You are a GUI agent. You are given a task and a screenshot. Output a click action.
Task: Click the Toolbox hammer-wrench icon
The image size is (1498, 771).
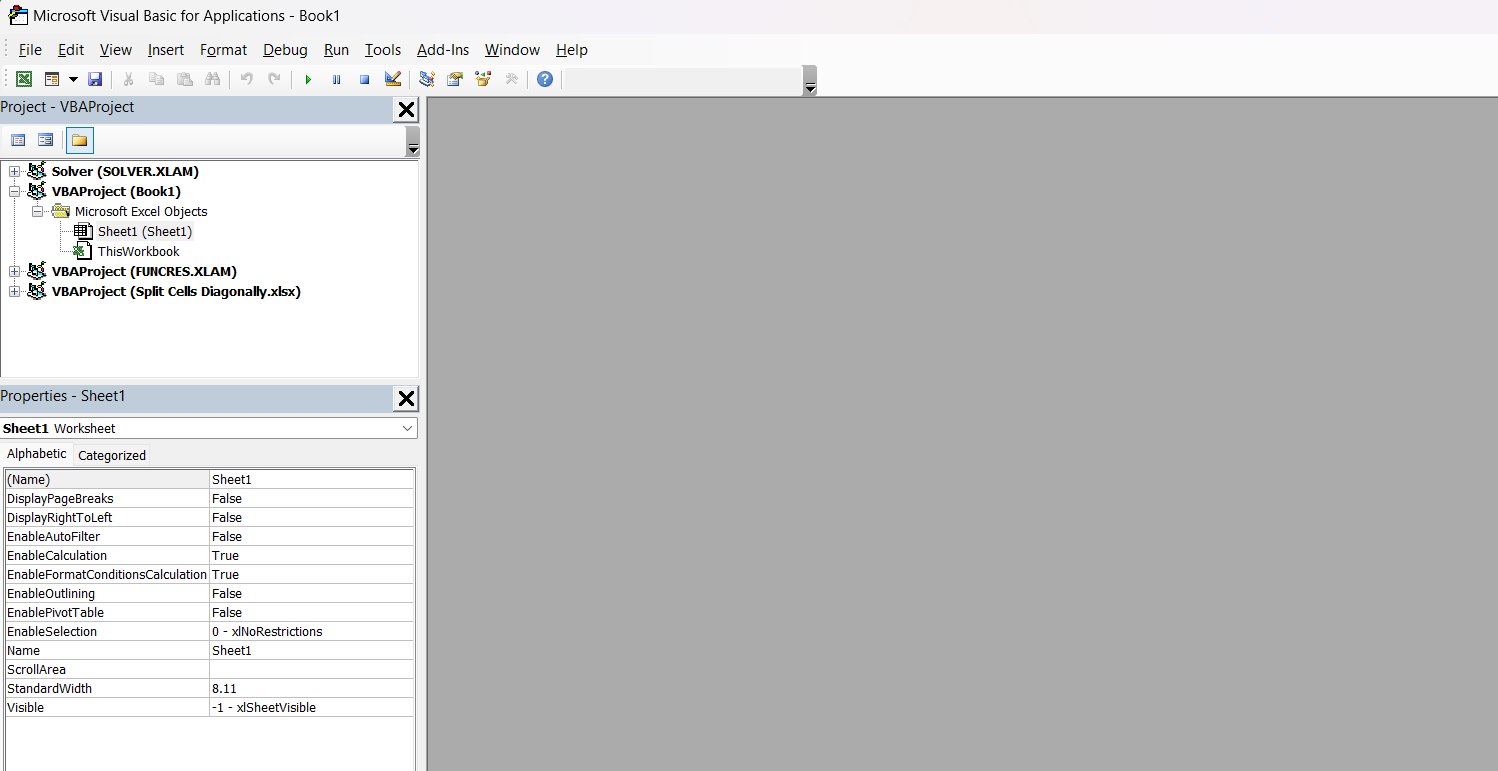pyautogui.click(x=511, y=79)
